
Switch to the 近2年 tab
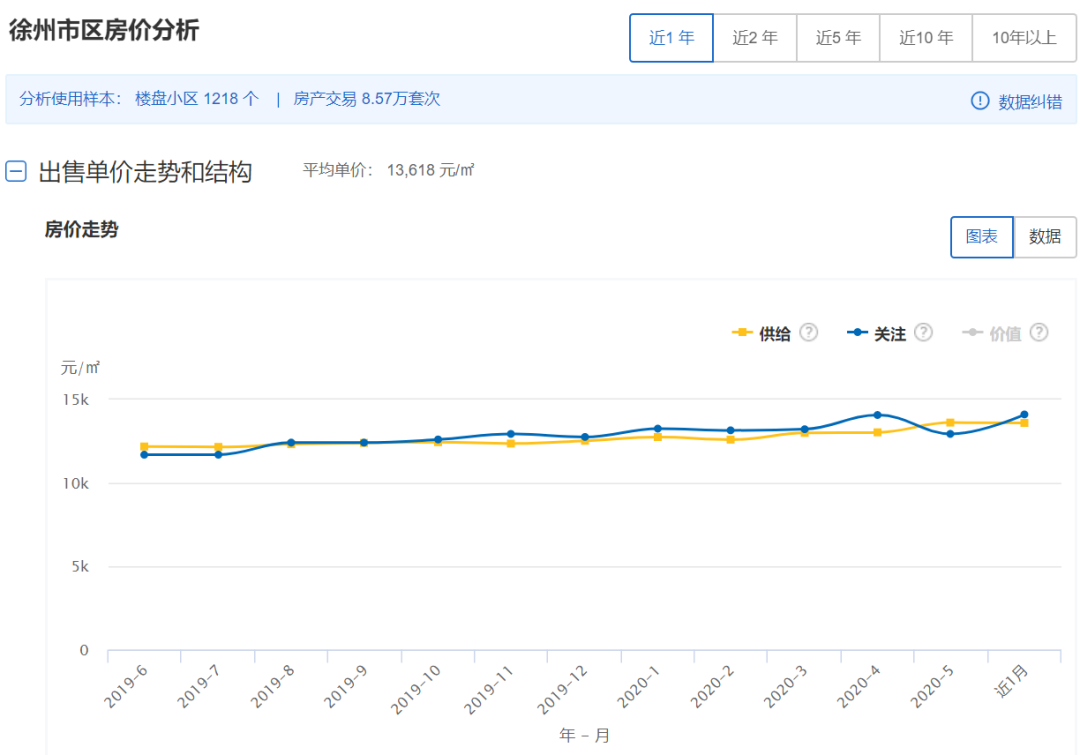pos(755,38)
